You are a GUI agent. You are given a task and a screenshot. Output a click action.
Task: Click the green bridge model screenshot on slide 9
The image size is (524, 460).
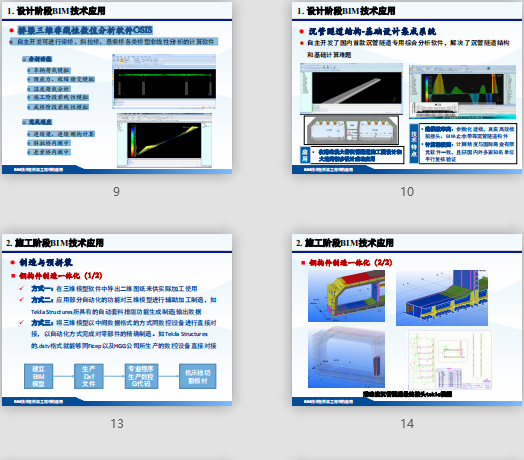point(164,81)
